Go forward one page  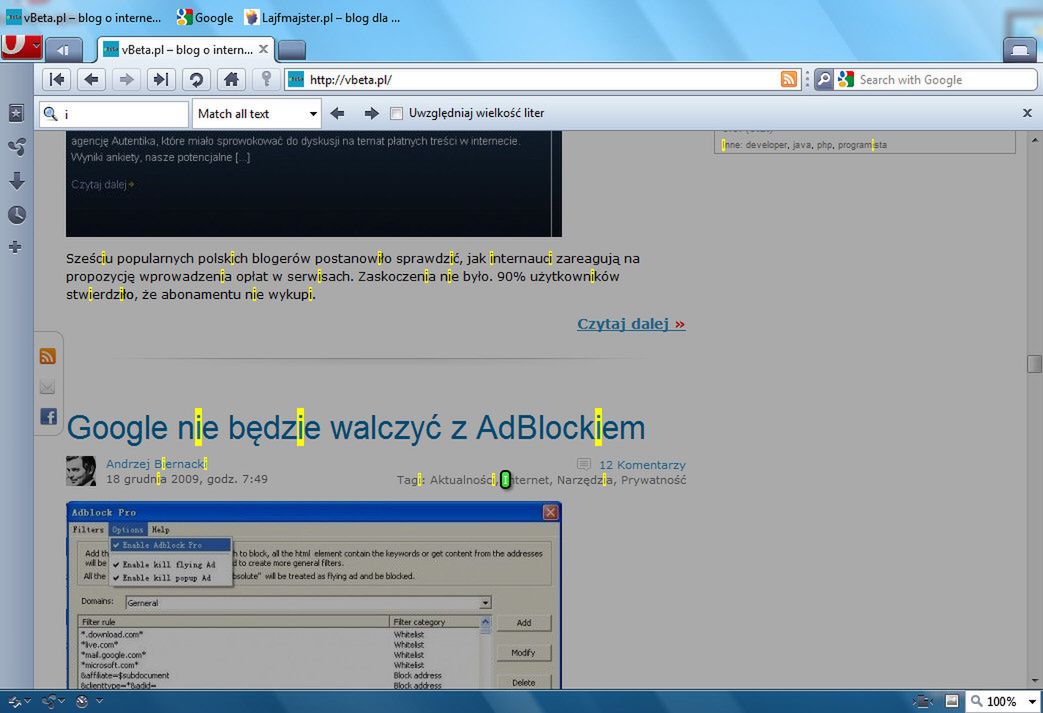point(126,80)
